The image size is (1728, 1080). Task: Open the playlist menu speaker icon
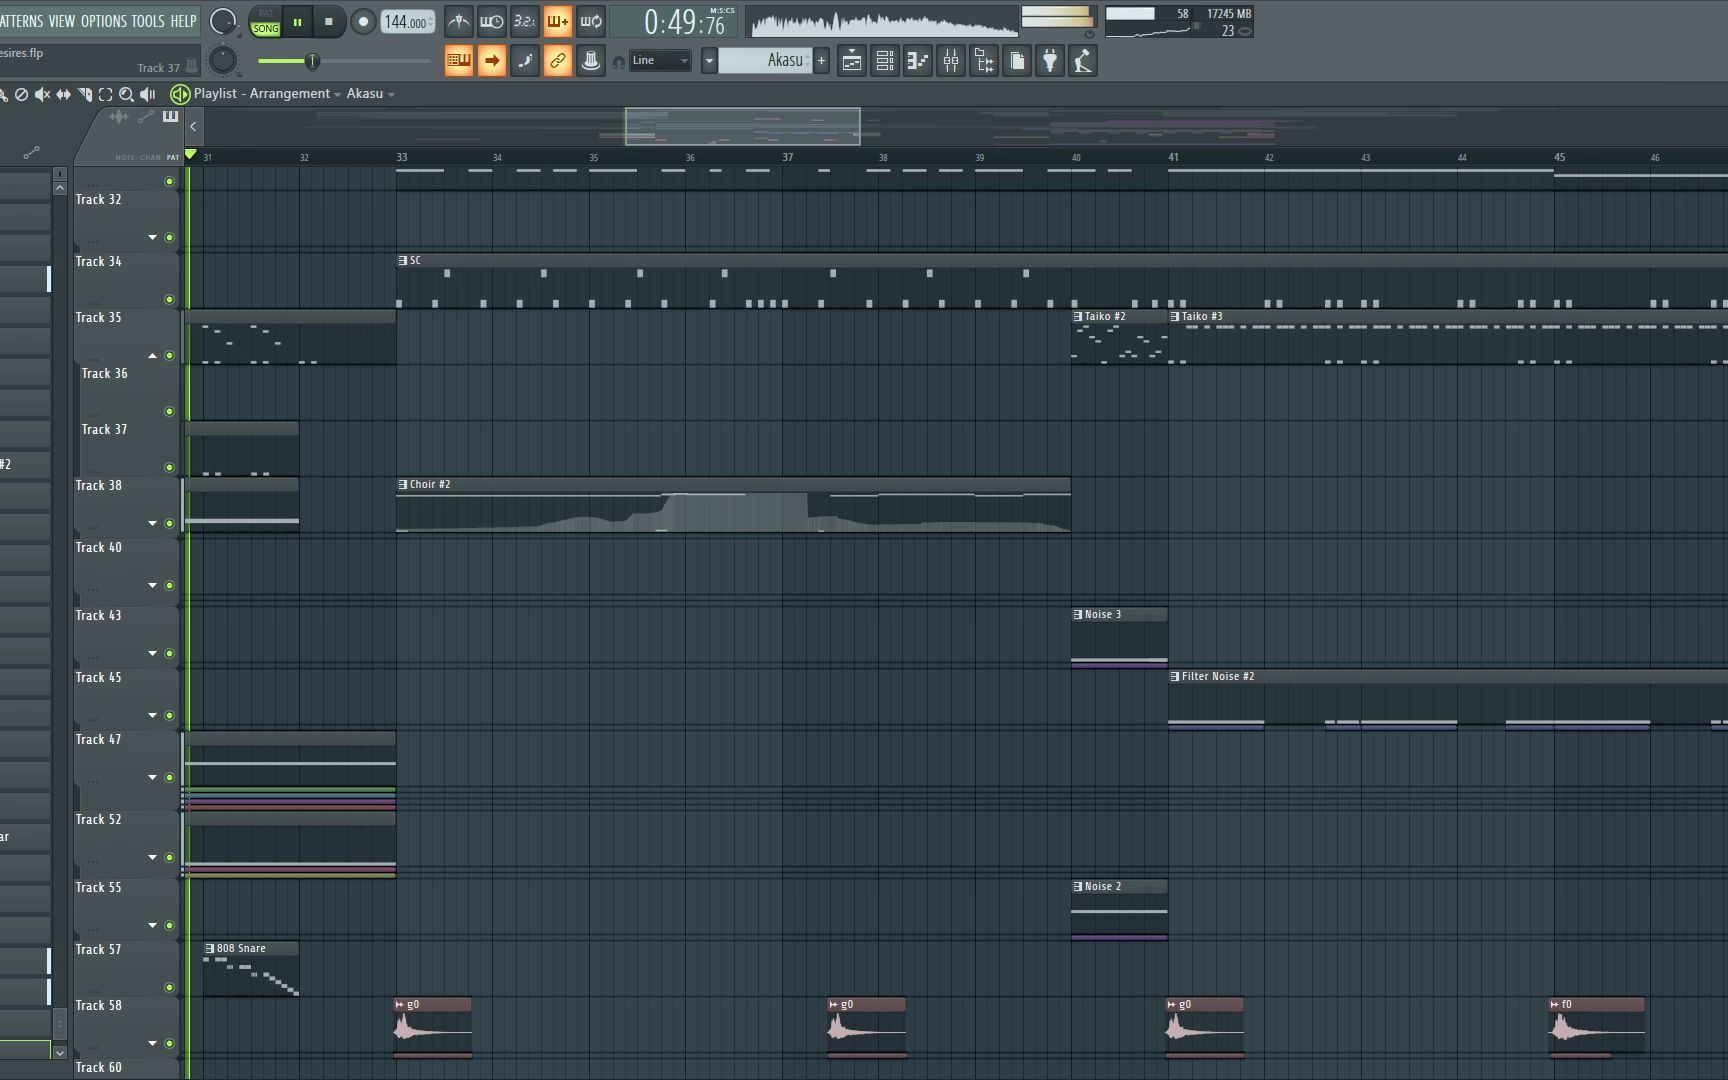pyautogui.click(x=180, y=94)
